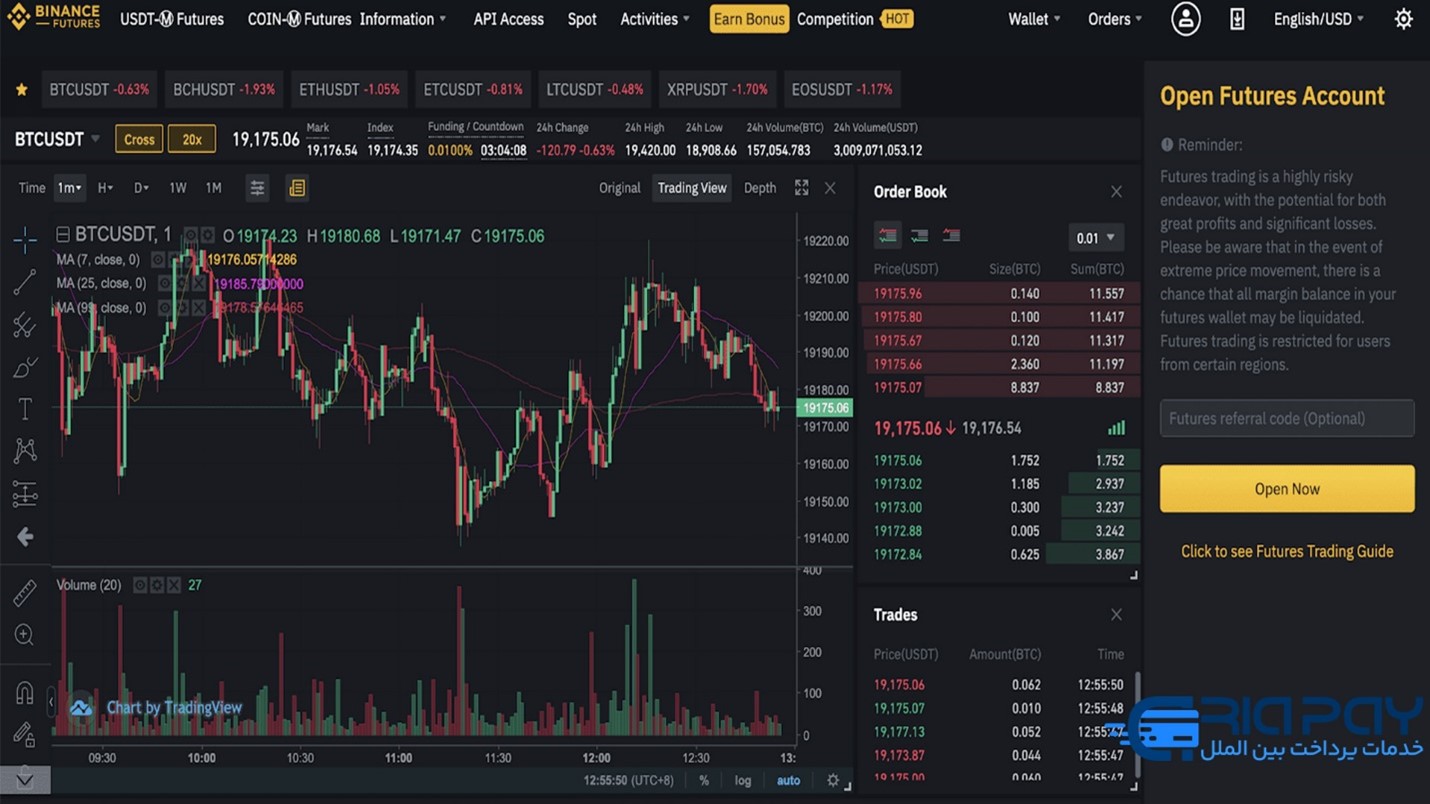The width and height of the screenshot is (1430, 804).
Task: Show both bids and asks order book view
Action: coord(887,236)
